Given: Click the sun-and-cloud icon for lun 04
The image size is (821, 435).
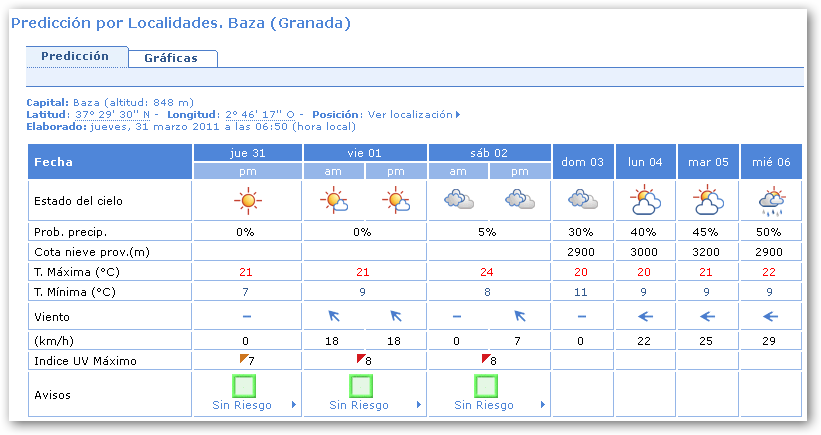Looking at the screenshot, I should pos(645,201).
